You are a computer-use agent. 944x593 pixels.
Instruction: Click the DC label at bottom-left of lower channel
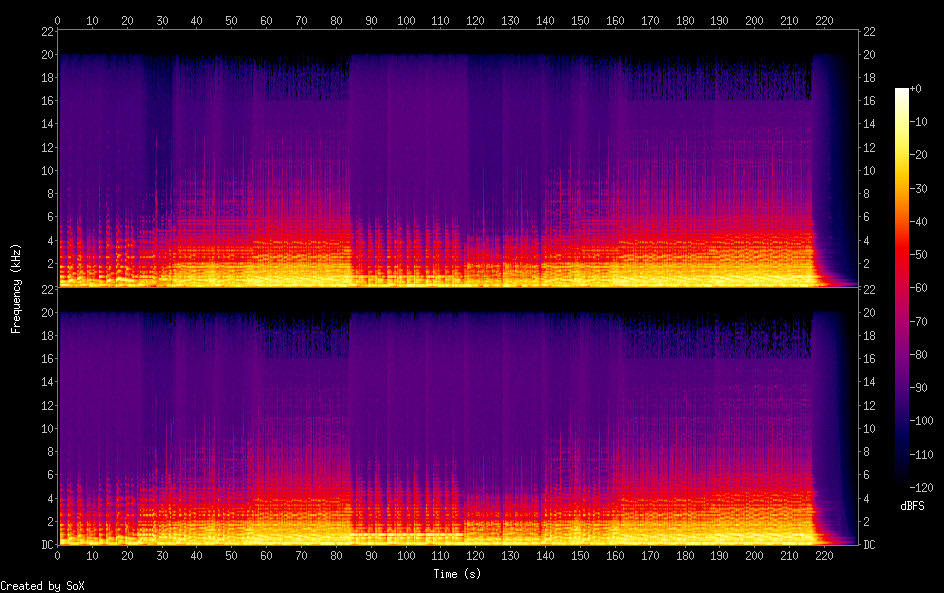pyautogui.click(x=46, y=545)
